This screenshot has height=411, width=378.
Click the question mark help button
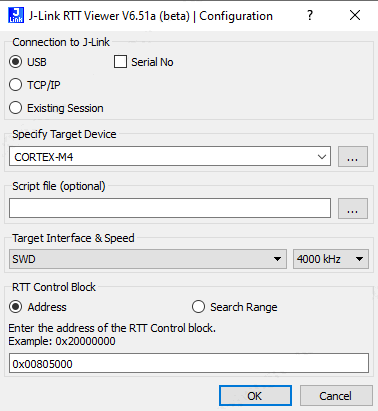click(x=310, y=15)
